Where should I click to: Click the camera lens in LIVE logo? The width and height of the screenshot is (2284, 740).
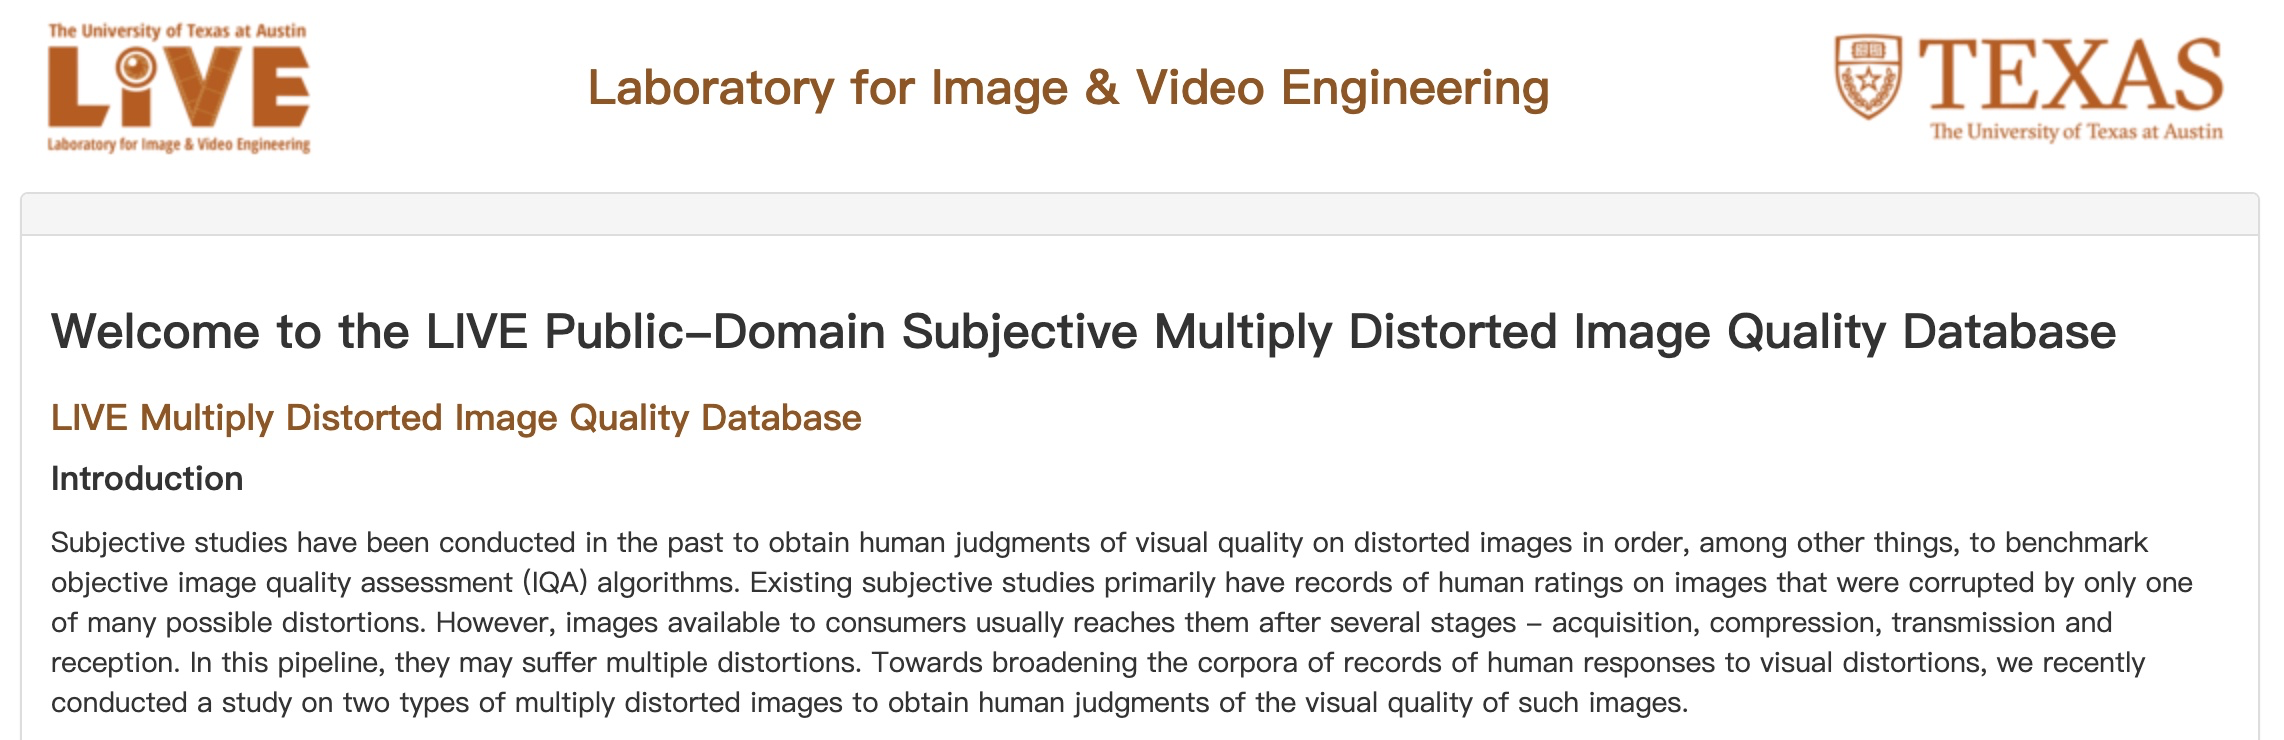point(135,68)
